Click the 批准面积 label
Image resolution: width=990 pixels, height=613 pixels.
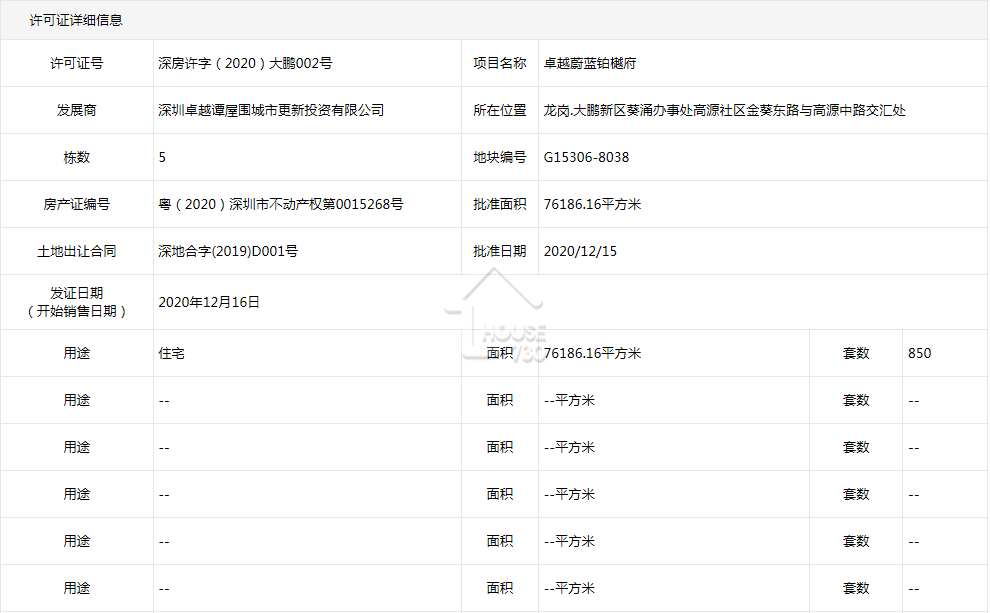(x=499, y=204)
